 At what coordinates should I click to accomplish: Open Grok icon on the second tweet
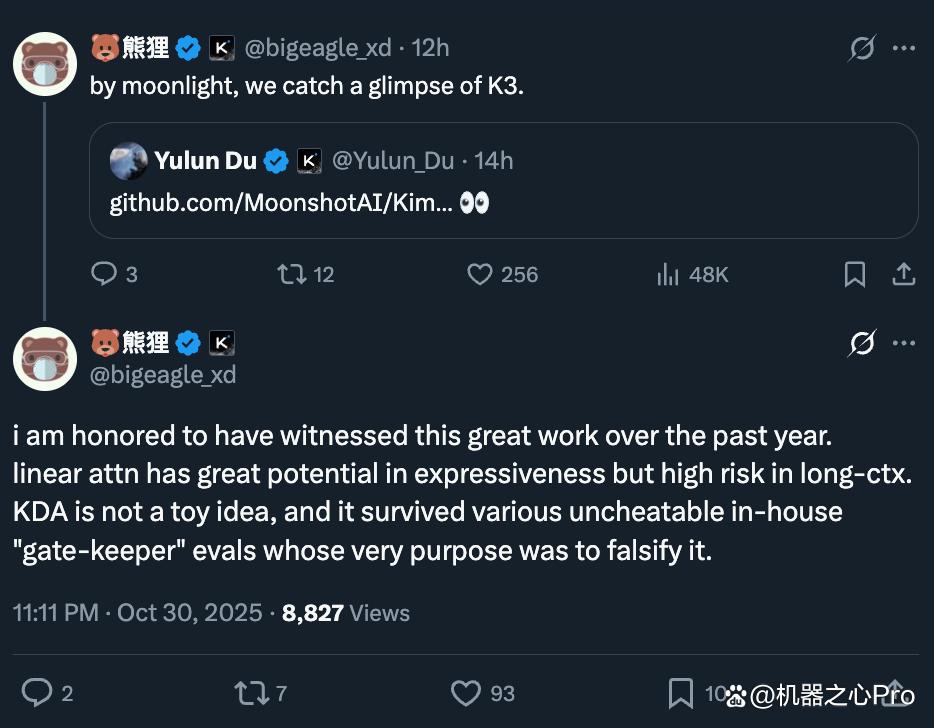(861, 344)
